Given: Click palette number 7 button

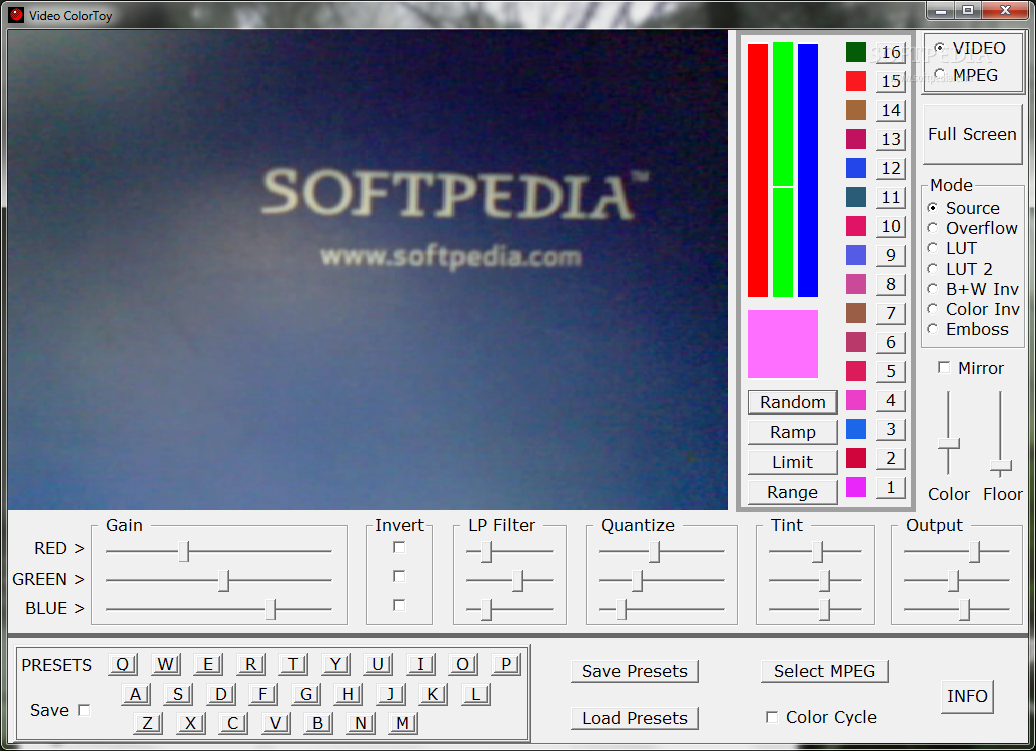Looking at the screenshot, I should [891, 313].
